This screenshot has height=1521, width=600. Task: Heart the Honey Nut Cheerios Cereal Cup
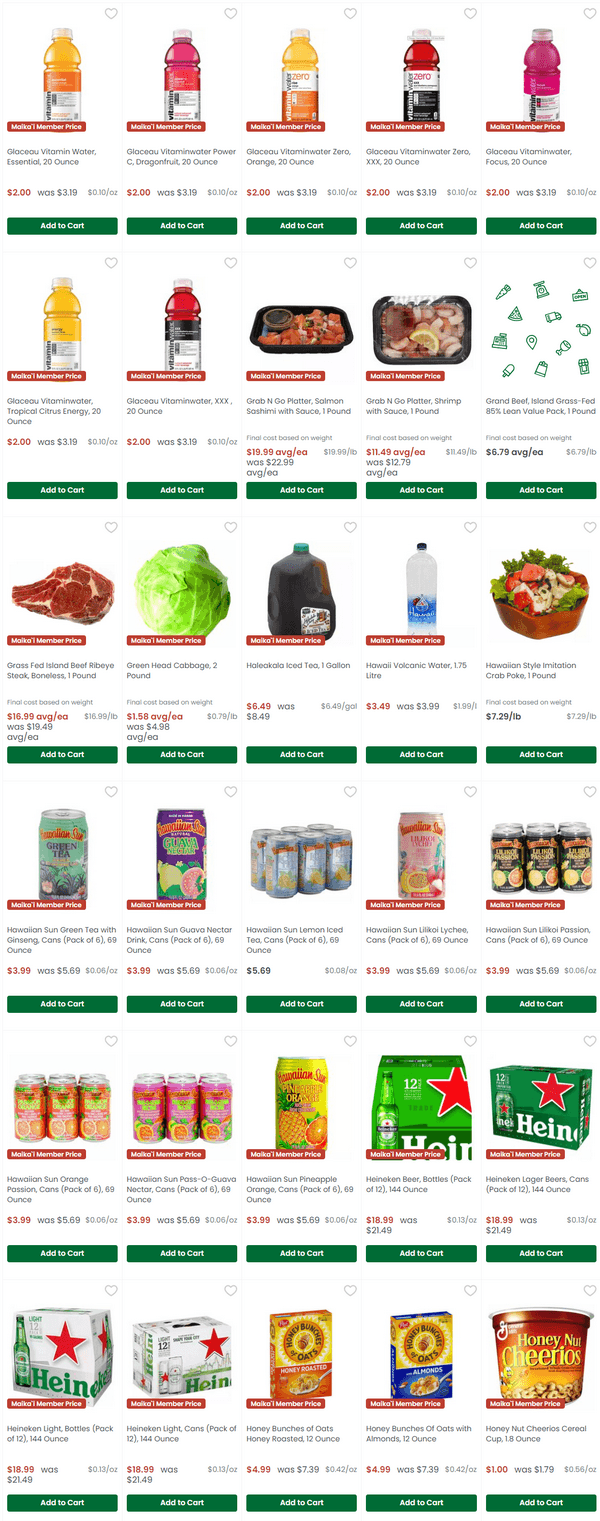590,1290
